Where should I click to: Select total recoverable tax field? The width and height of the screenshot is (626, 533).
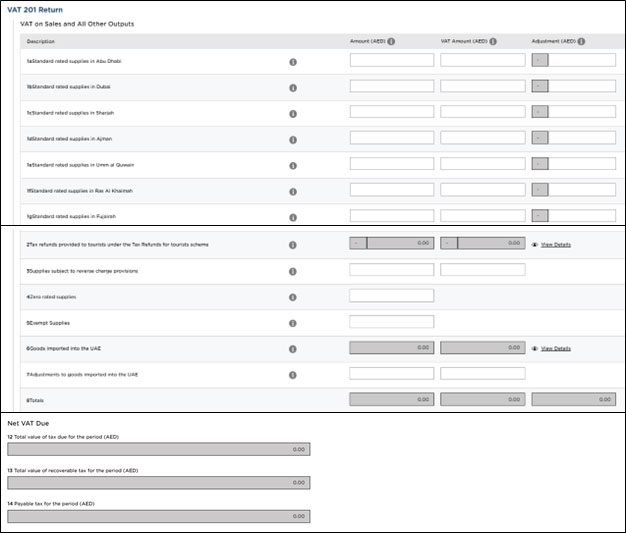tap(159, 483)
